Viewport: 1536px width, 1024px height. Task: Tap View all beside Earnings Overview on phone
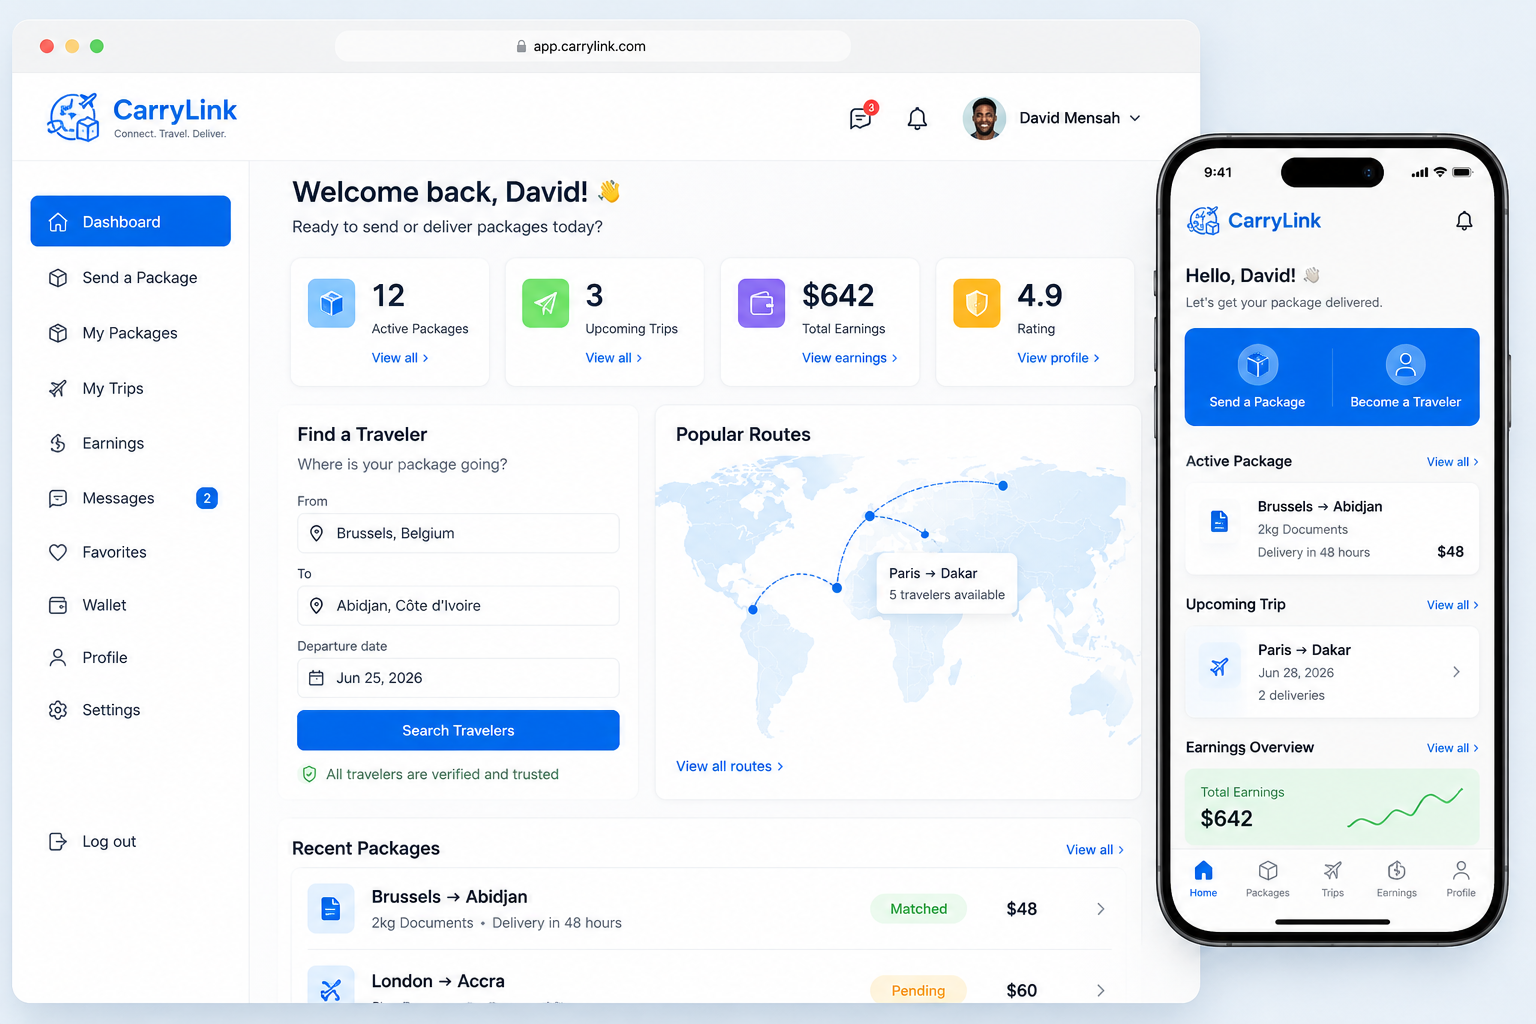tap(1452, 748)
